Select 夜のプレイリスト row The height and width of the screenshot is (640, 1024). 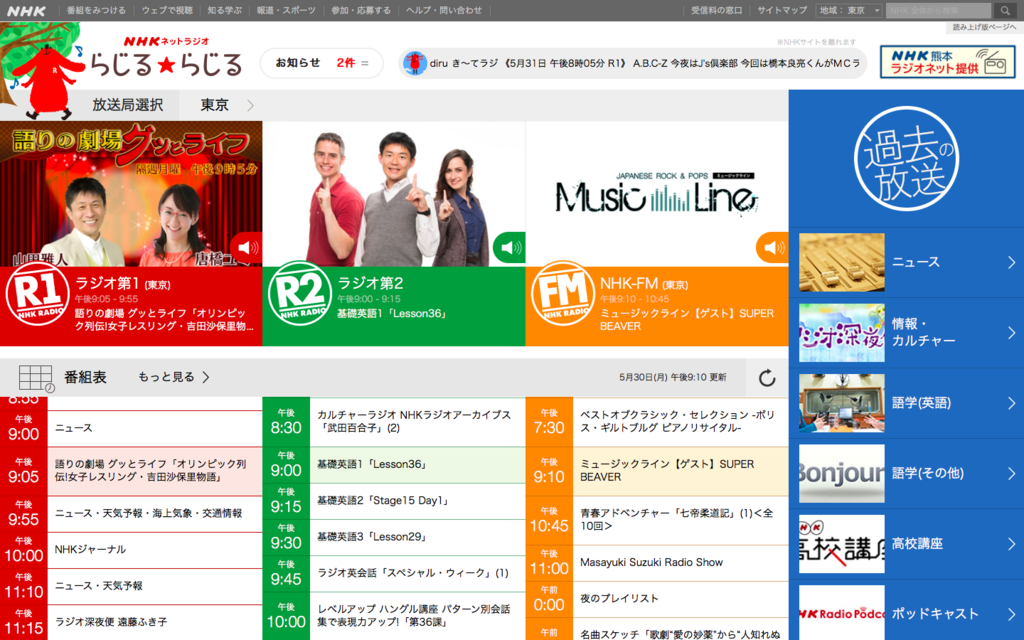click(657, 599)
